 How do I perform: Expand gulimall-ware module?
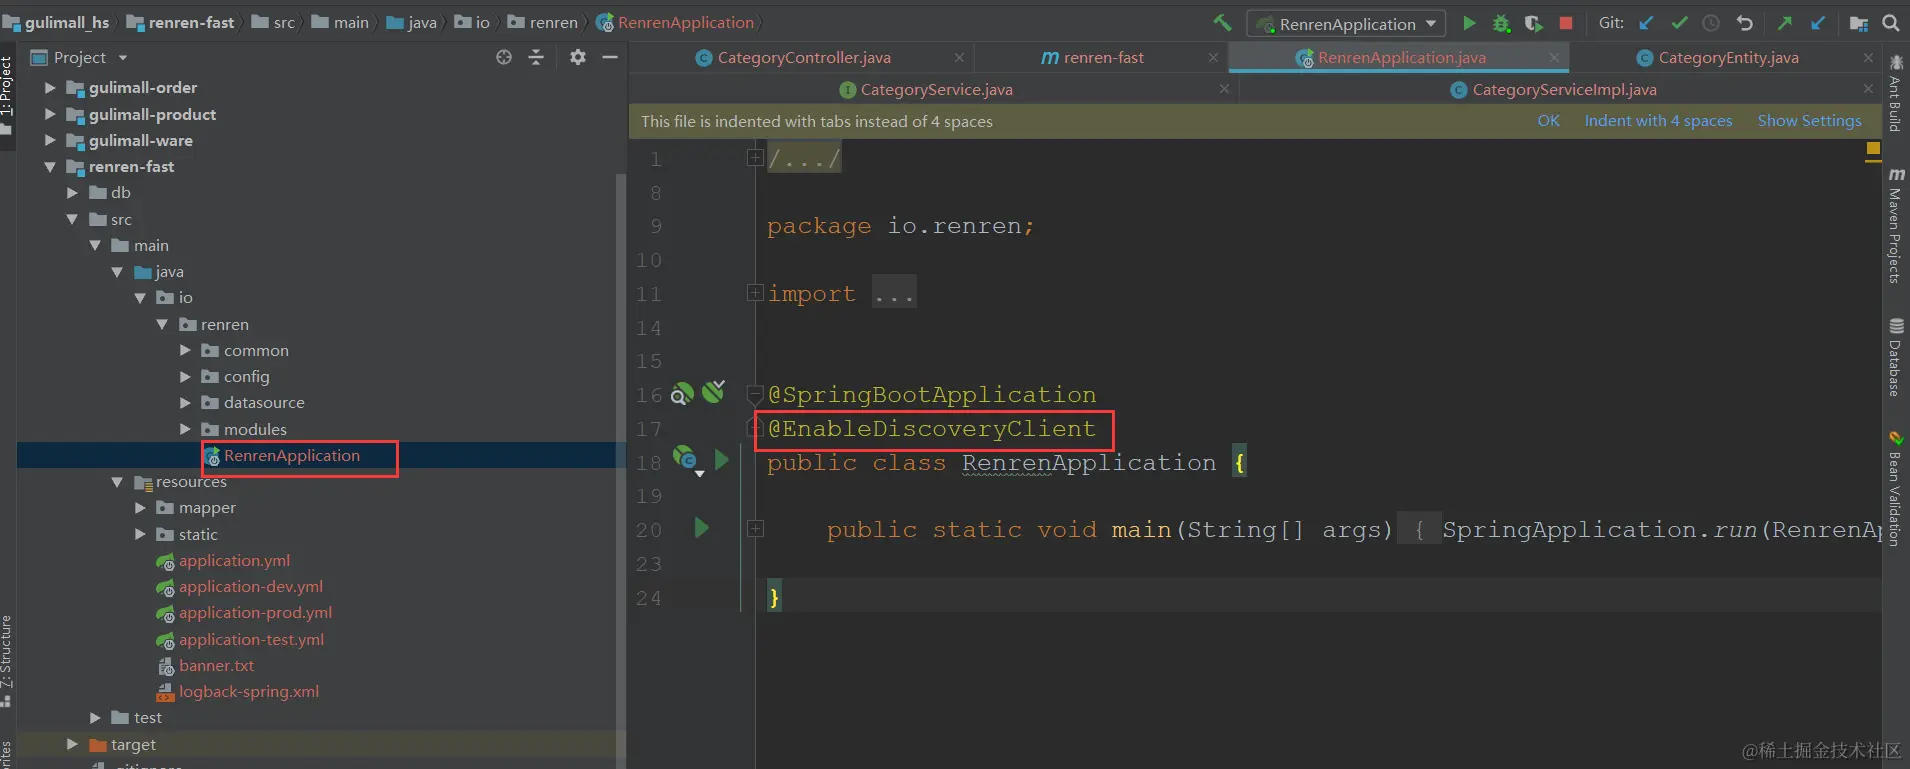click(50, 140)
